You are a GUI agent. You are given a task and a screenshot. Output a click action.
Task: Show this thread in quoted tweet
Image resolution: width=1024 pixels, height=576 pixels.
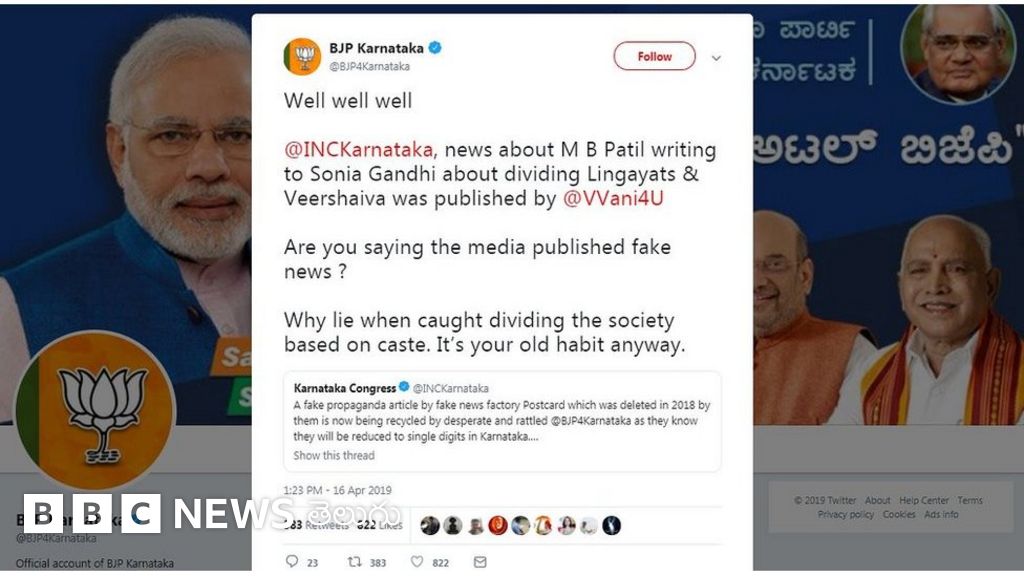pos(334,455)
